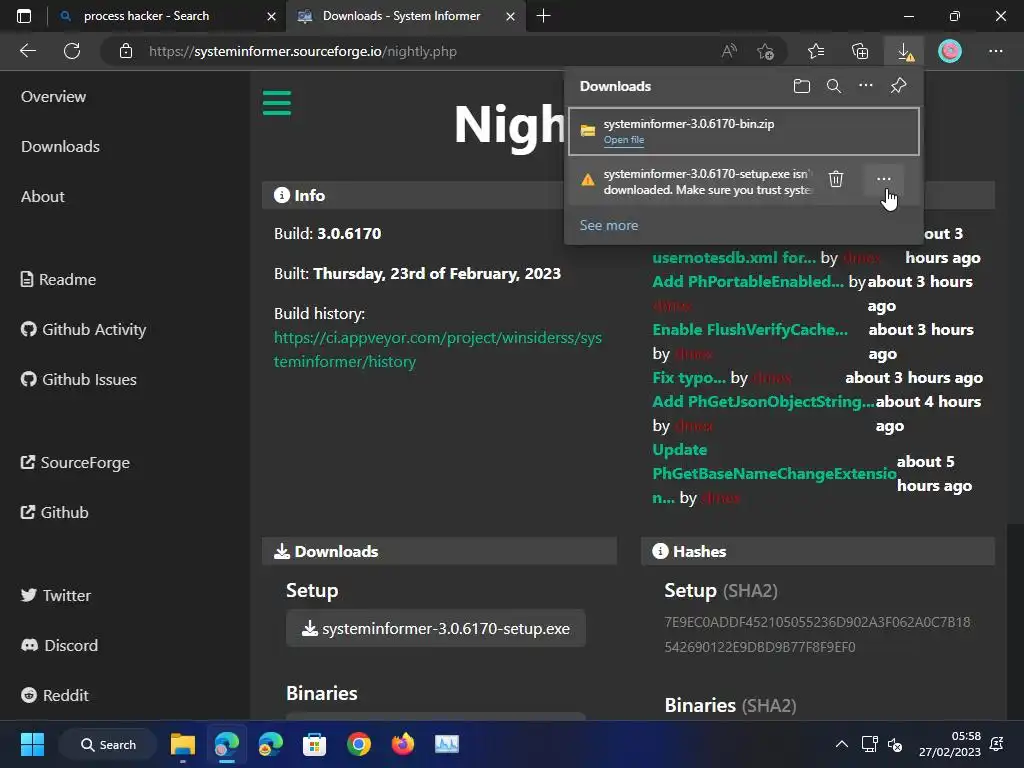
Task: Open the Collections icon
Action: 860,51
